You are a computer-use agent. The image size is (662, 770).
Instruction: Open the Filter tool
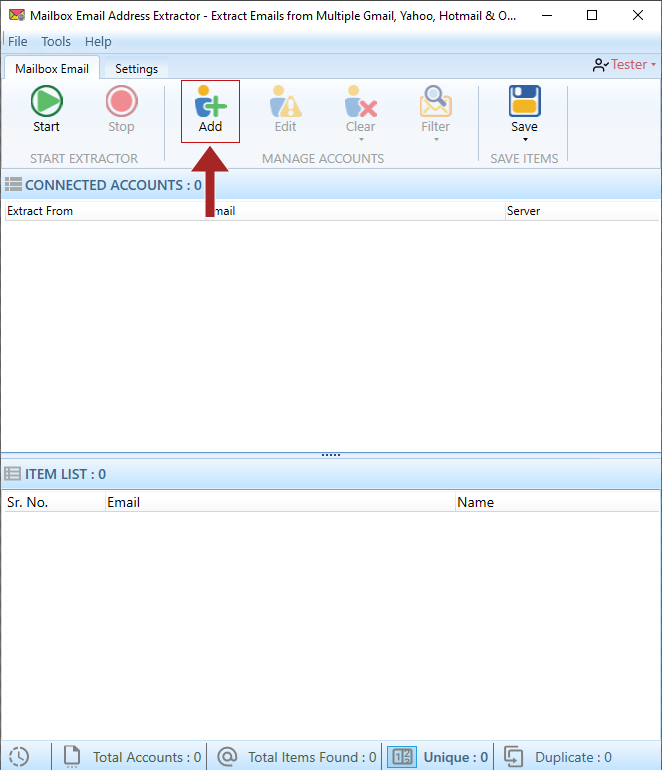click(435, 109)
